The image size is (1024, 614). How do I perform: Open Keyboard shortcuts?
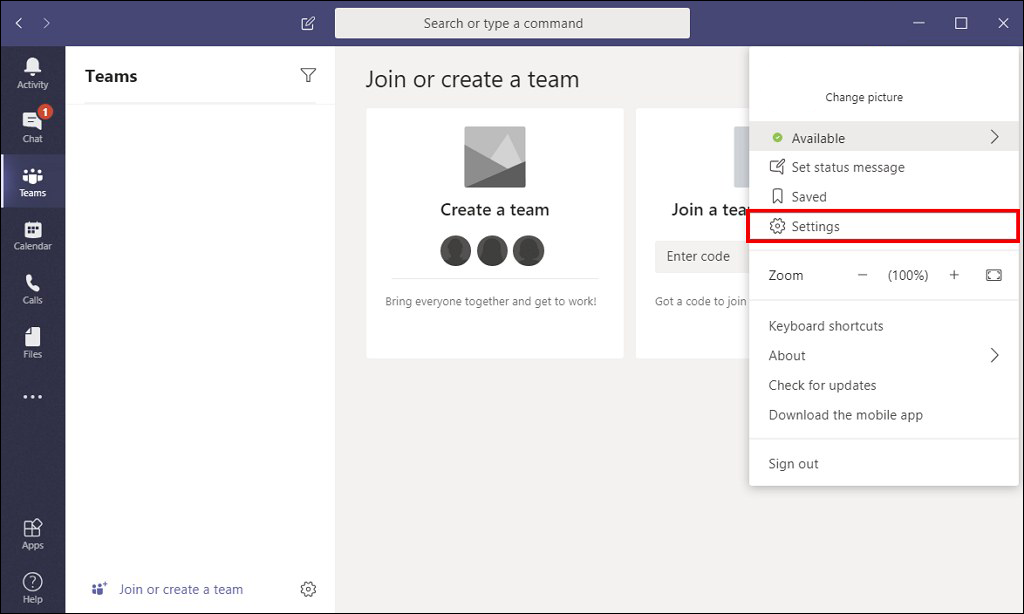coord(825,326)
